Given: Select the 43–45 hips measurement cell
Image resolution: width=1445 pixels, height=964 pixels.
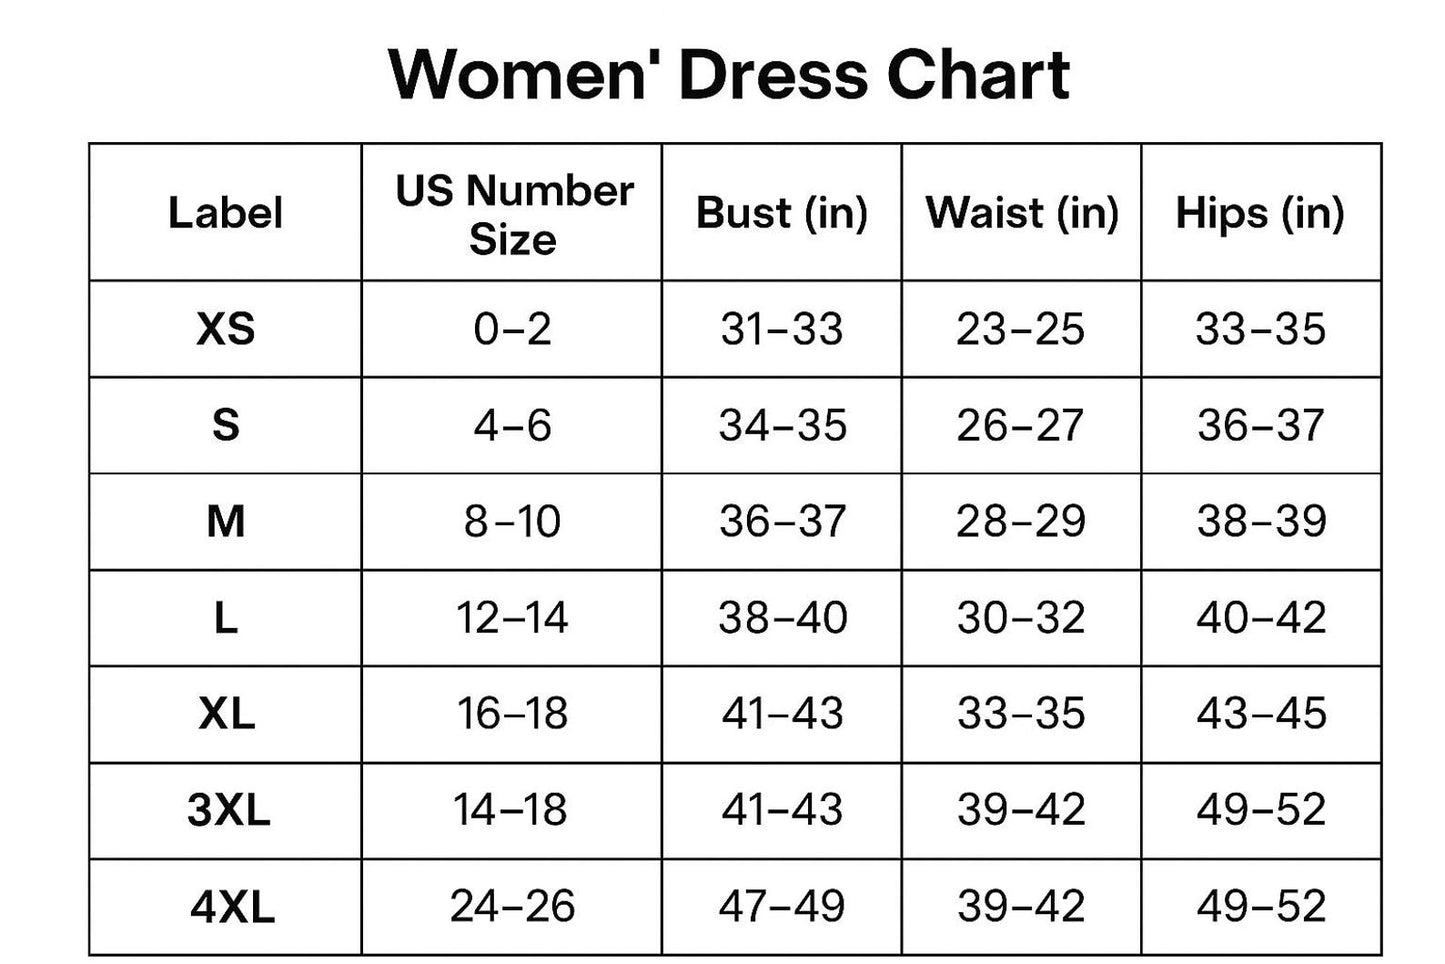Looking at the screenshot, I should [1262, 714].
